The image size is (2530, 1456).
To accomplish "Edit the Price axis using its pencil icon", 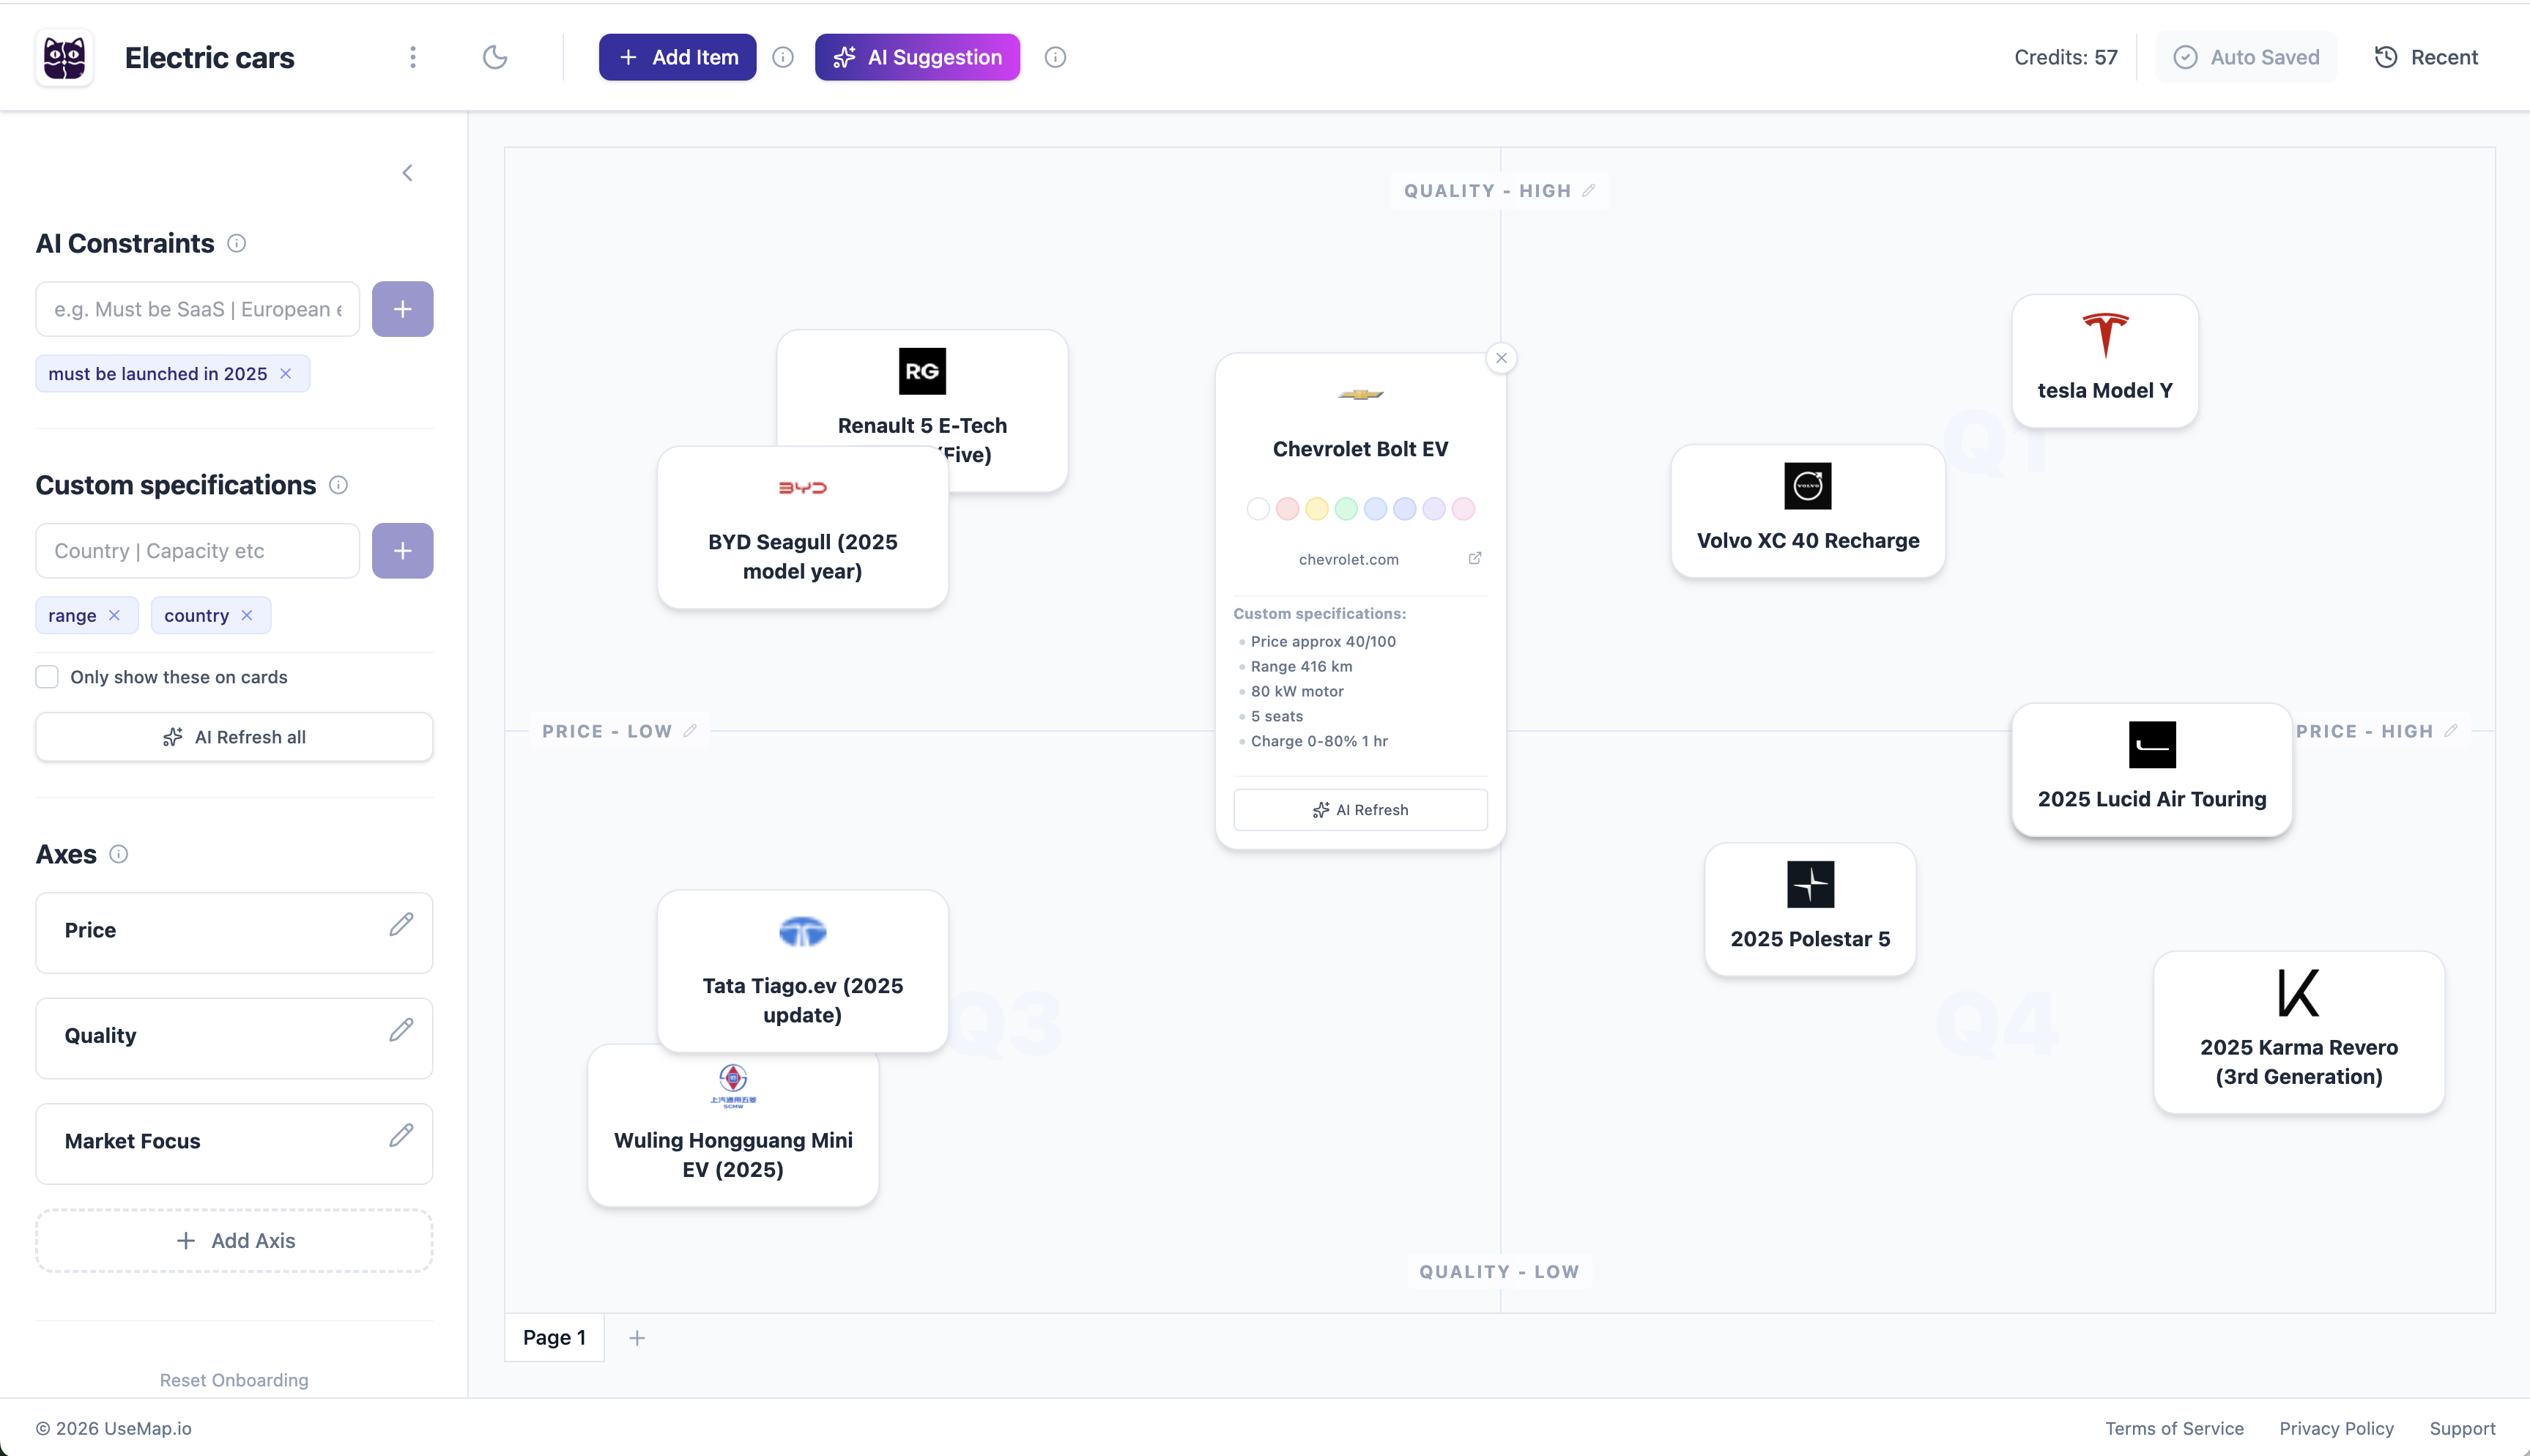I will 401,926.
